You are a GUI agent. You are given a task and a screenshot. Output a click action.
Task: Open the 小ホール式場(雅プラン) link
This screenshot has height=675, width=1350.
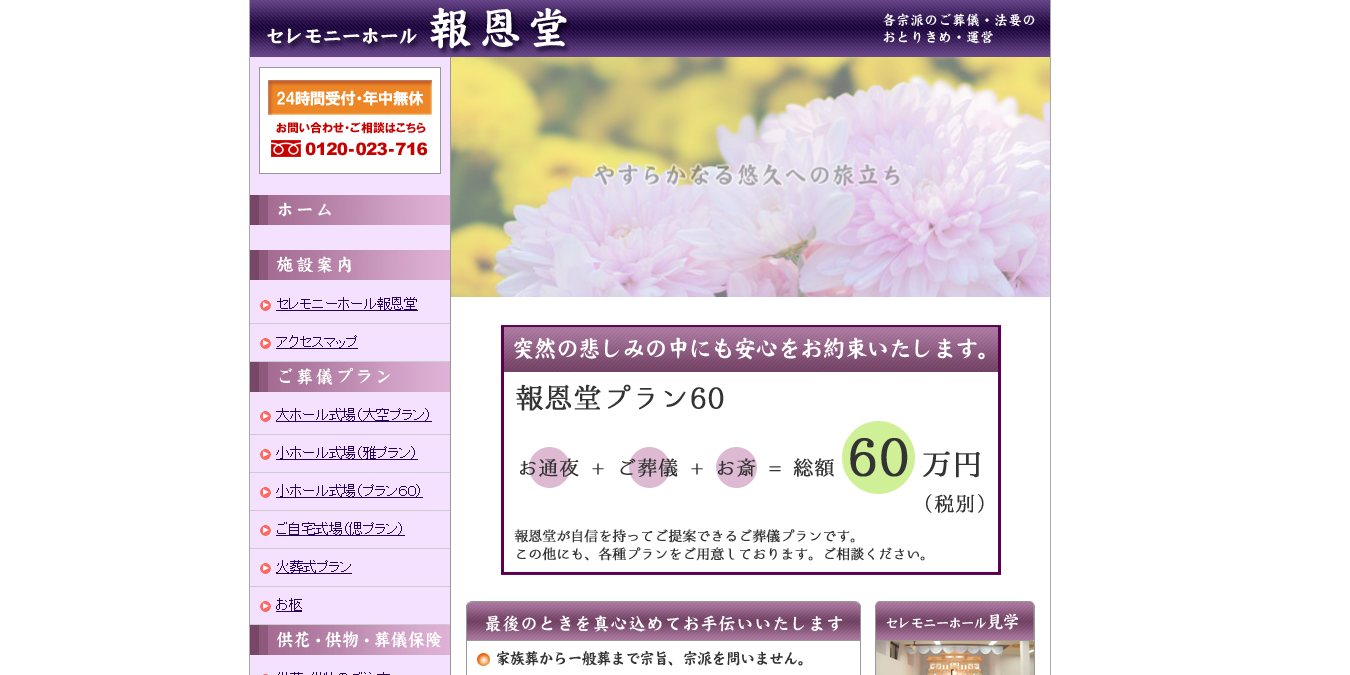[347, 453]
